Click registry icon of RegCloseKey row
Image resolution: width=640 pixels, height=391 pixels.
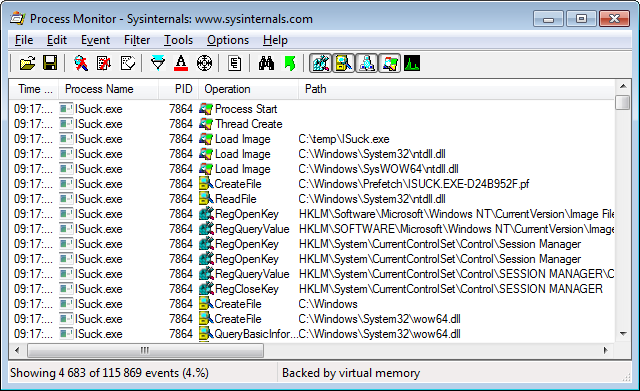(206, 289)
